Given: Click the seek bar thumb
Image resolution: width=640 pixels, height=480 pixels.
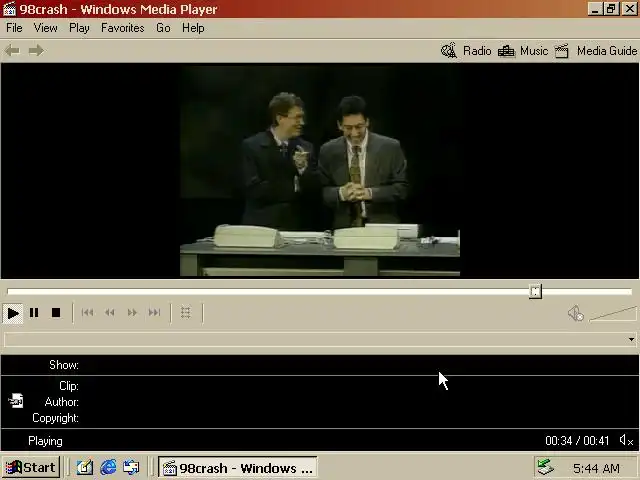Looking at the screenshot, I should coord(535,291).
